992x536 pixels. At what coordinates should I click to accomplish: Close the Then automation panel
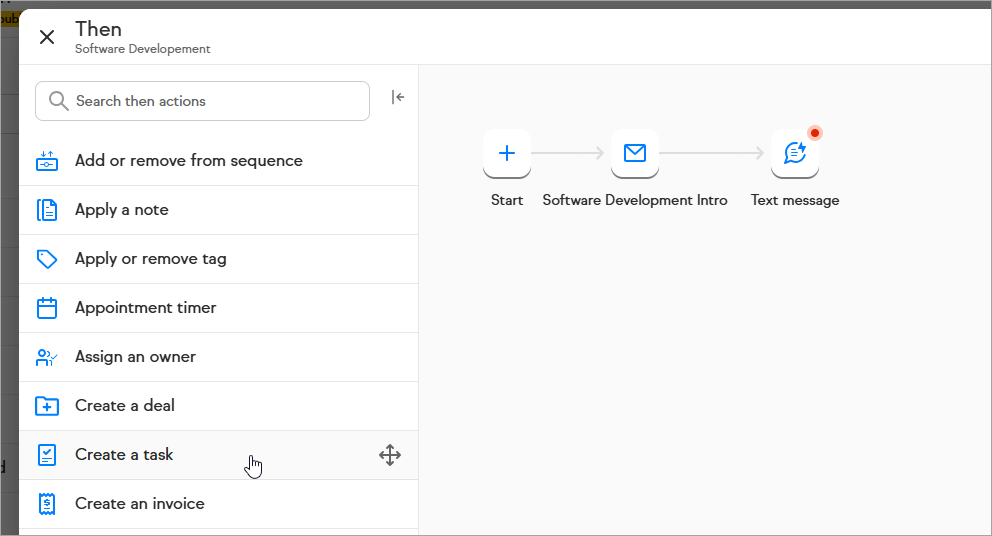click(47, 38)
